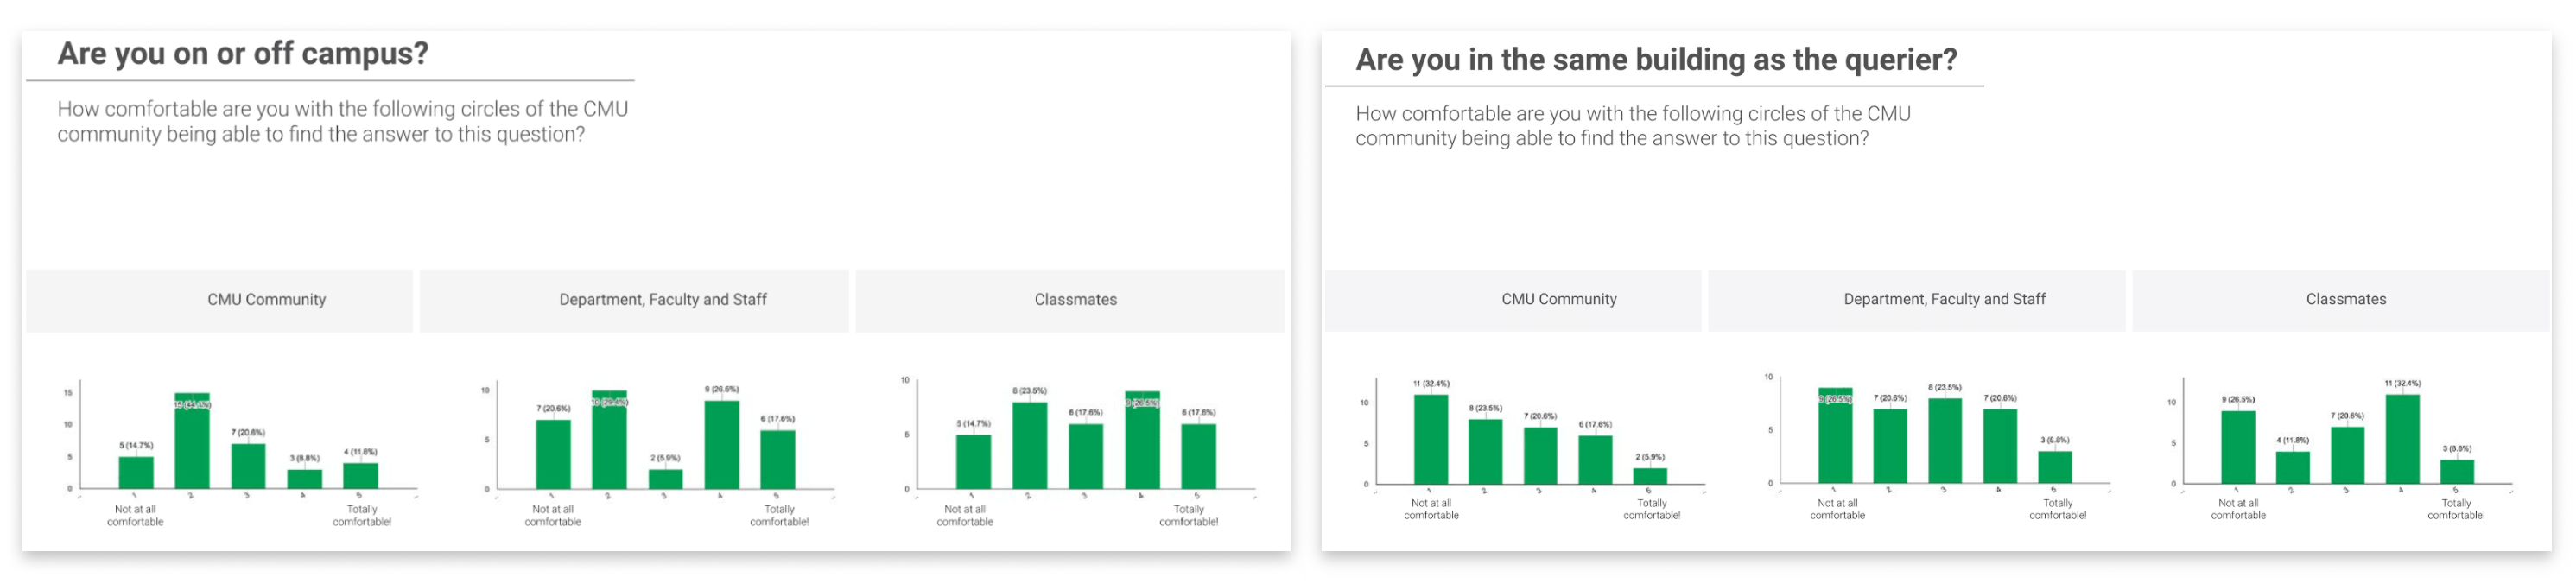This screenshot has height=584, width=2576.
Task: Click the 6 (17.6%) bar in same-building CMU Community chart
Action: pos(1595,460)
